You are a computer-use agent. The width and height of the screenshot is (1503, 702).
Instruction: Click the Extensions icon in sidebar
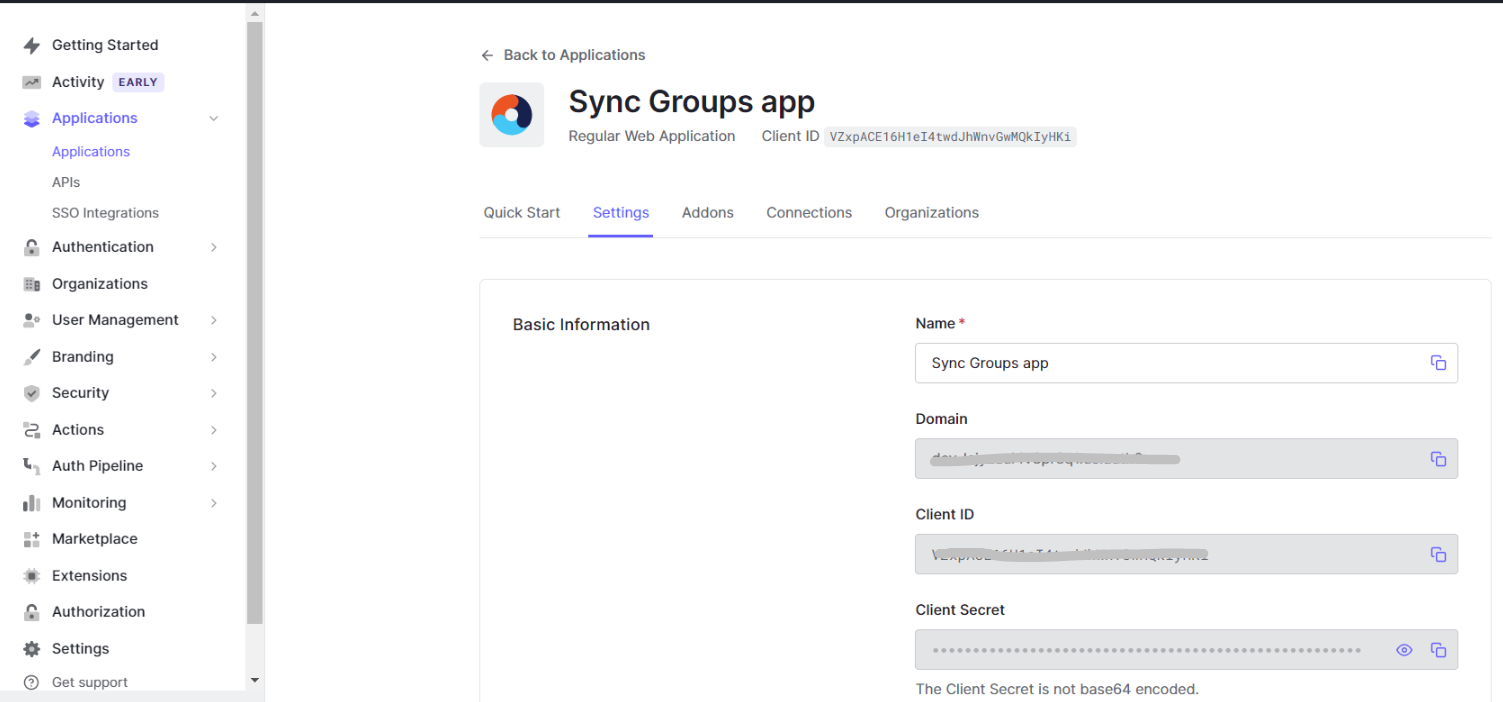pos(32,576)
